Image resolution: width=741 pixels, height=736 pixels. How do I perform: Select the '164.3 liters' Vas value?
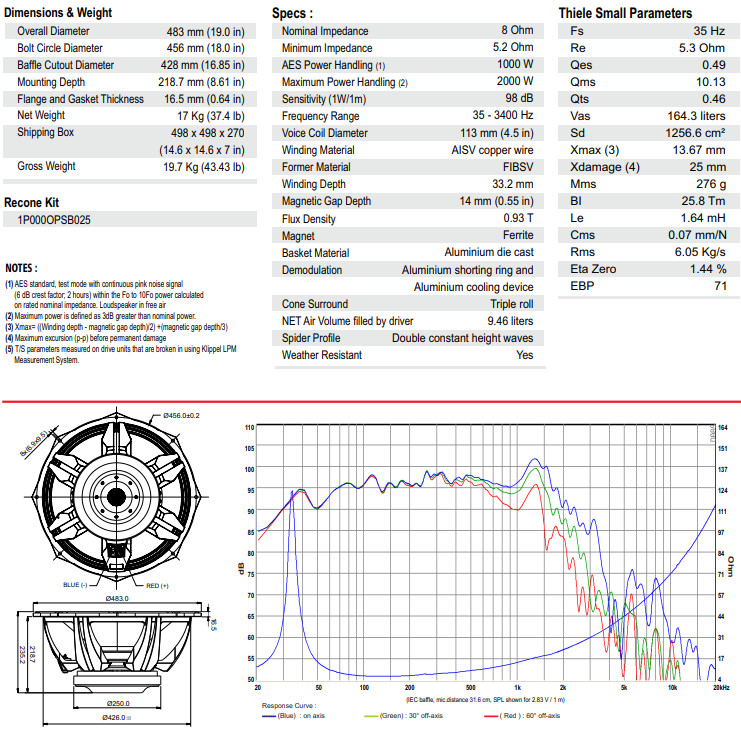click(696, 116)
